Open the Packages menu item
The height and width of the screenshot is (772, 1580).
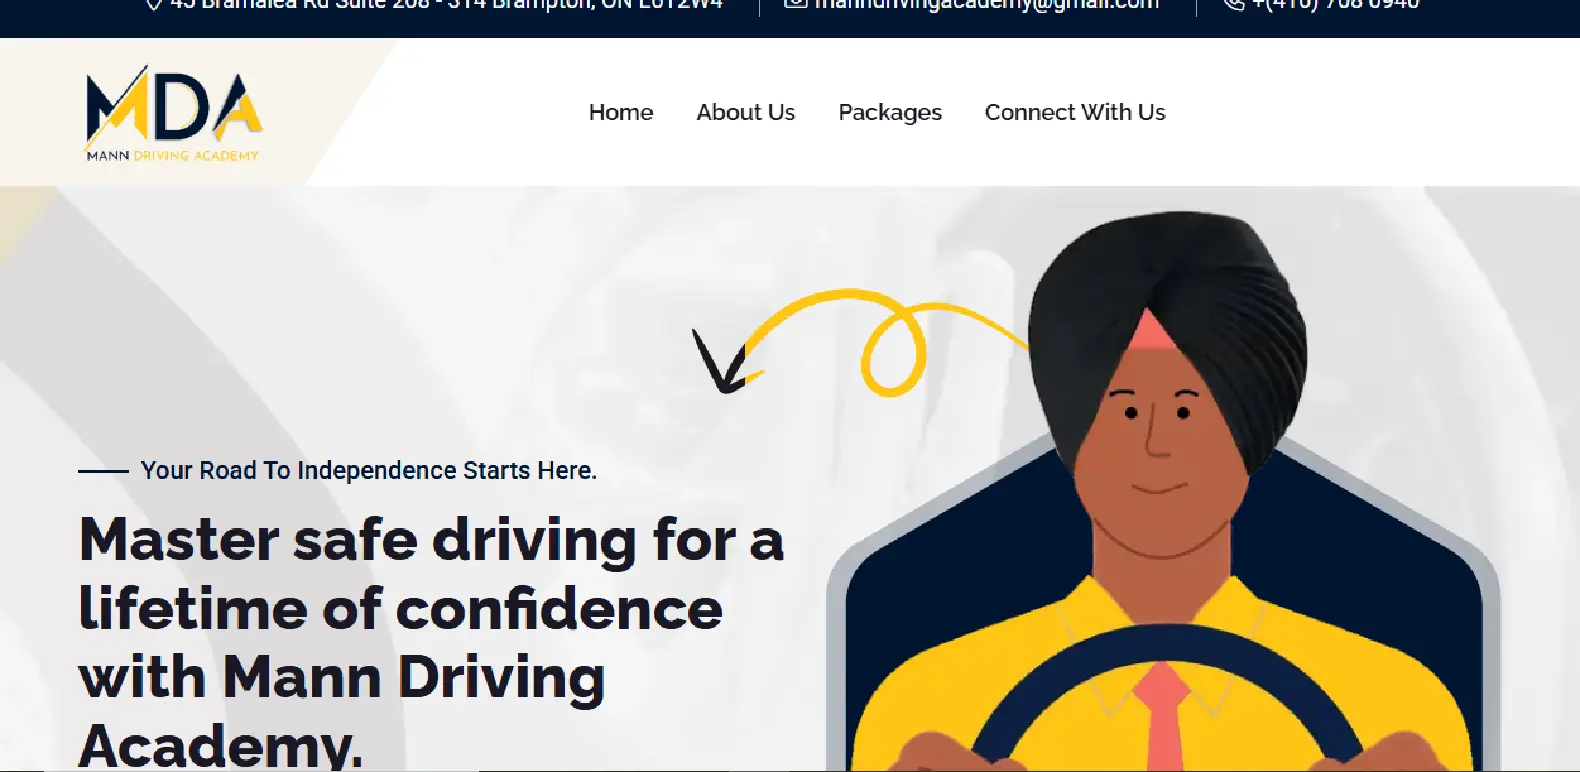click(x=890, y=113)
